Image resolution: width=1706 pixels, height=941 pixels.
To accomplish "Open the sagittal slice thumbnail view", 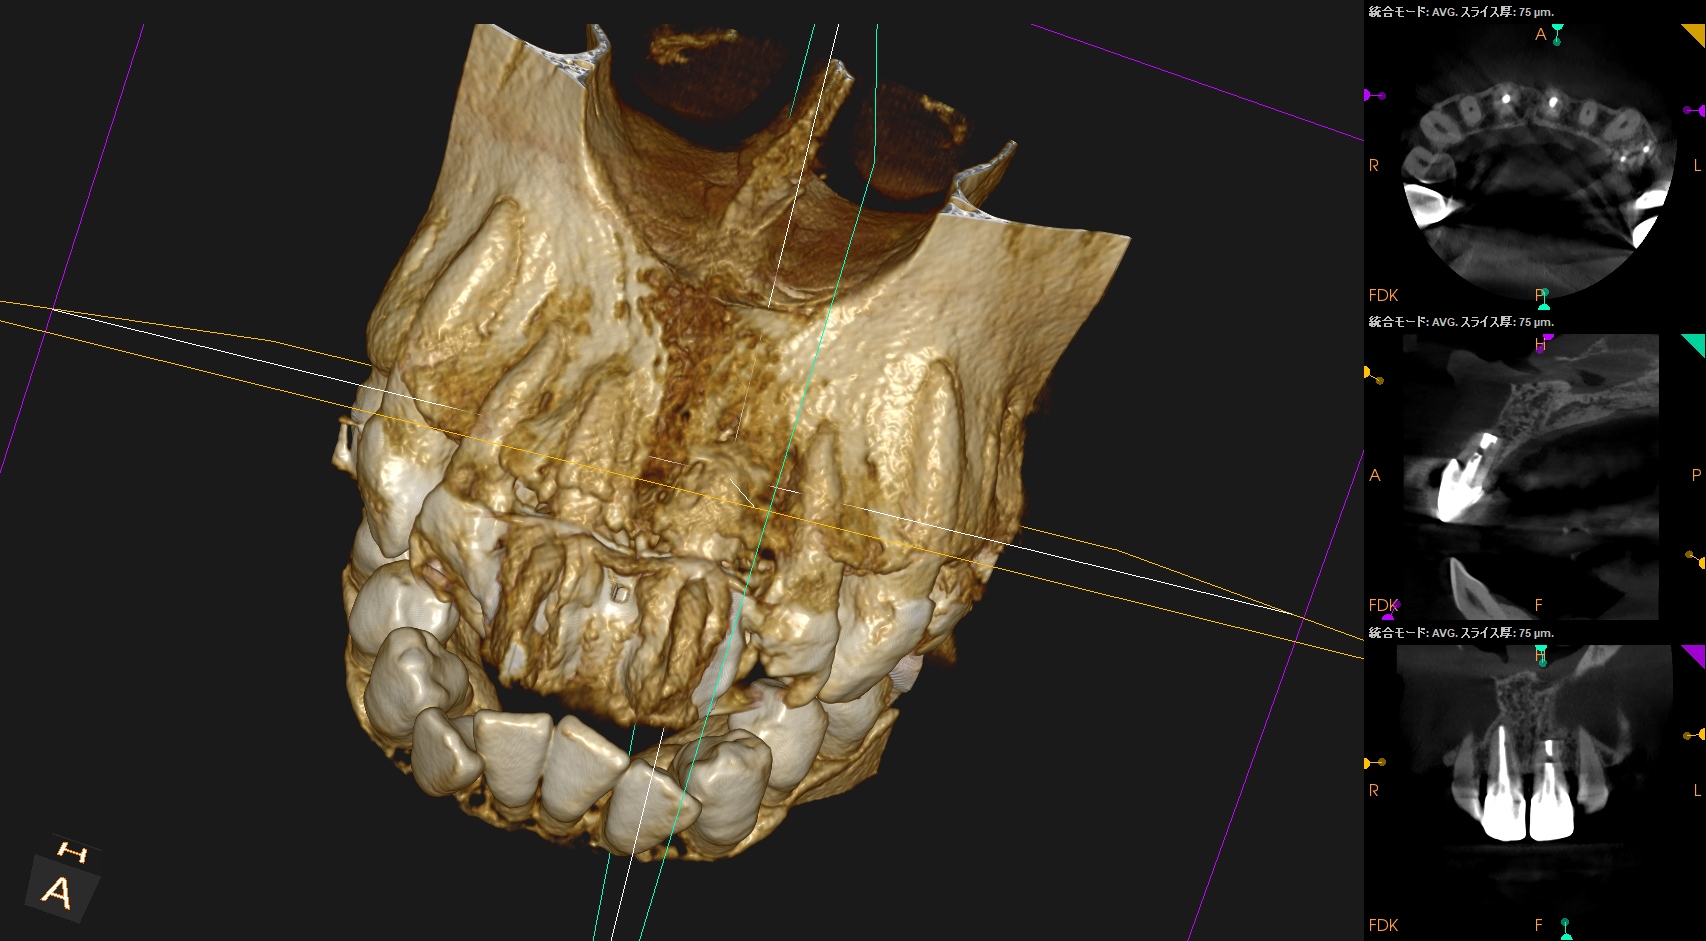I will (x=1535, y=476).
